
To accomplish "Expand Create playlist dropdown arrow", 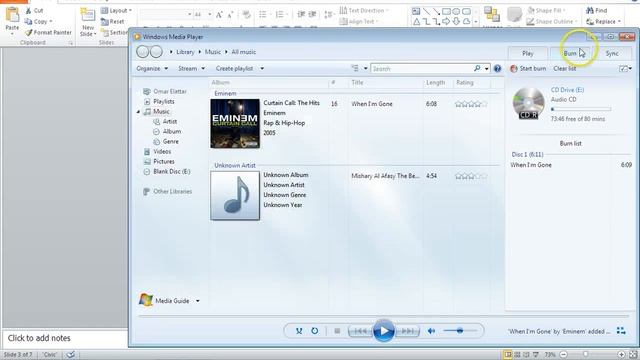I will click(x=262, y=69).
